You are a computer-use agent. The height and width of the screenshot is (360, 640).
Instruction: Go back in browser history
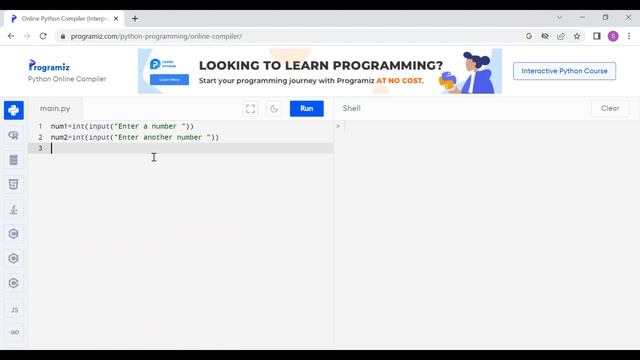point(11,36)
